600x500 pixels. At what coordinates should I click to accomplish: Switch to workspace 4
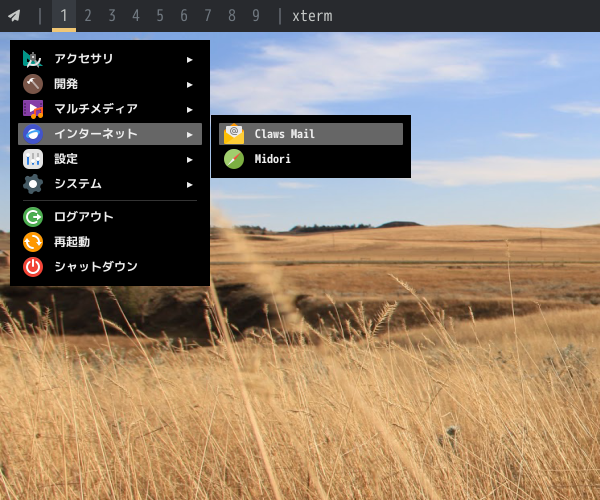coord(136,16)
